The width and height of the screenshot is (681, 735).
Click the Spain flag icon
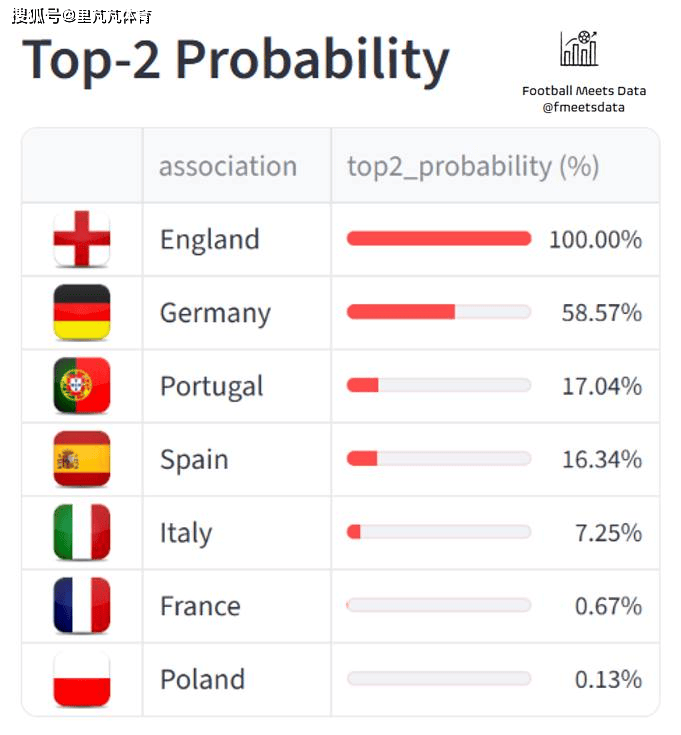click(82, 459)
